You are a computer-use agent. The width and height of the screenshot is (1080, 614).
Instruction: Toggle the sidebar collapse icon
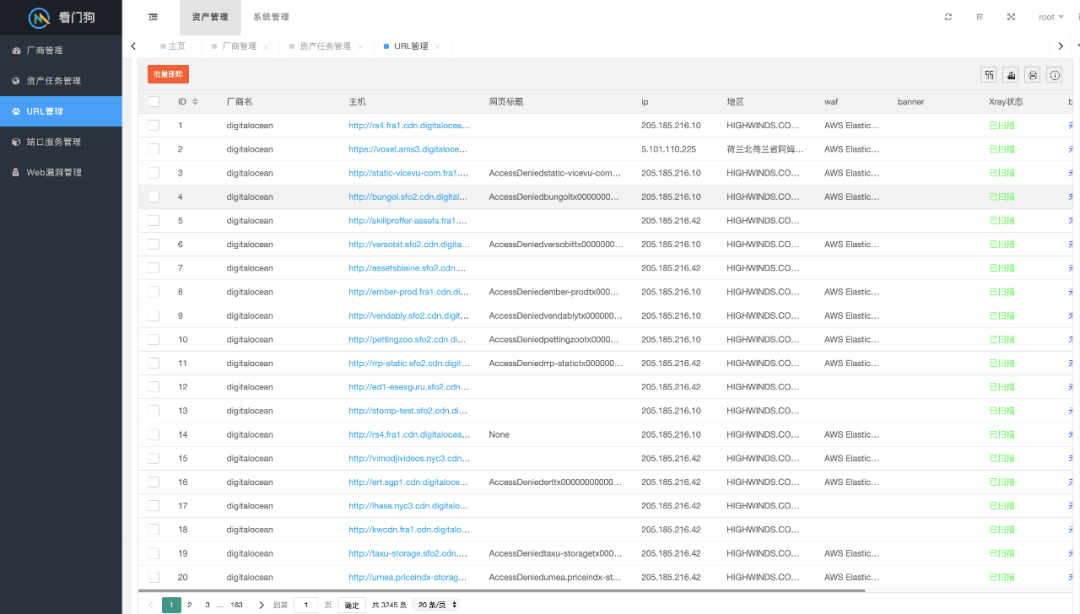coord(153,17)
